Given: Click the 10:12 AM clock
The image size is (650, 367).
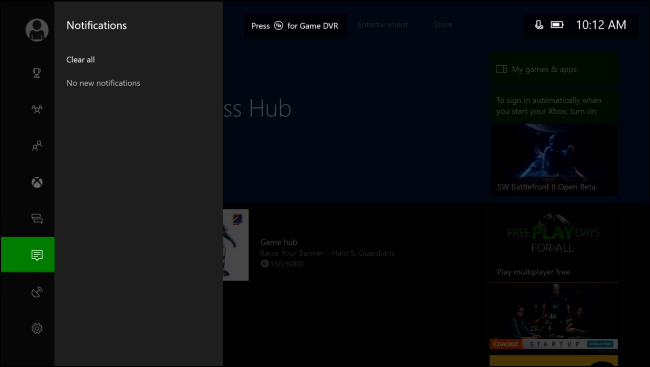Looking at the screenshot, I should click(x=601, y=25).
